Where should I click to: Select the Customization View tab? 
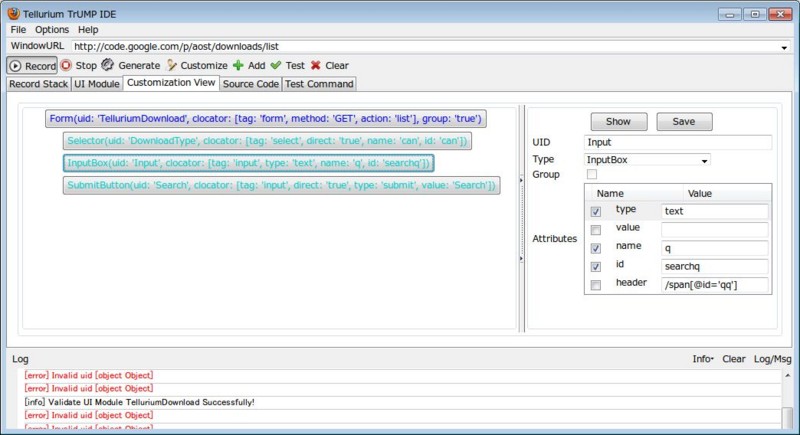coord(171,83)
